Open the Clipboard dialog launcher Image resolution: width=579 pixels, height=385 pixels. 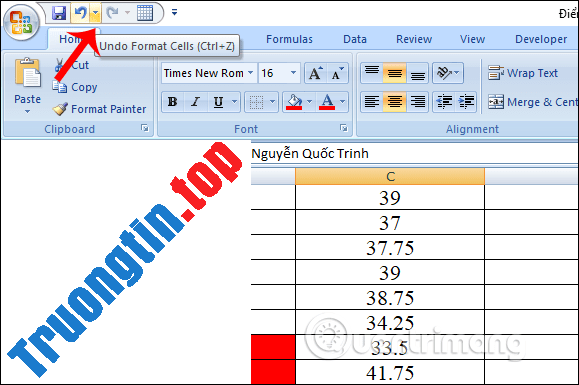[145, 128]
